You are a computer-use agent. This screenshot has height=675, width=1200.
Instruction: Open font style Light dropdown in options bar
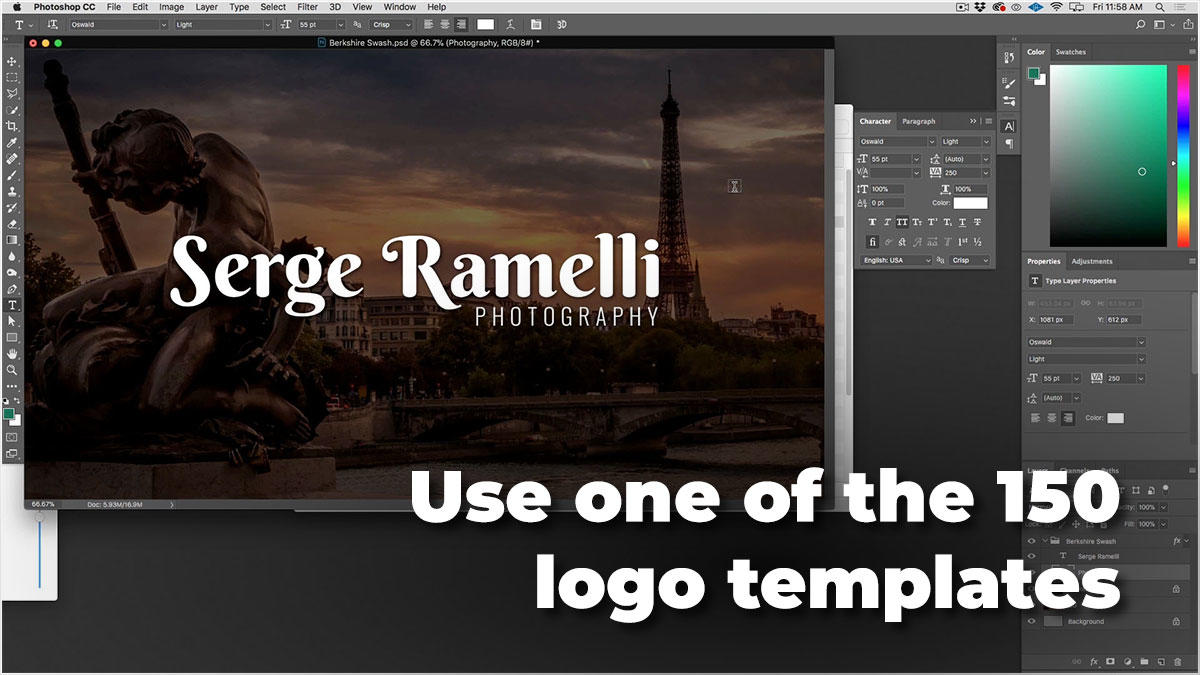click(x=223, y=24)
